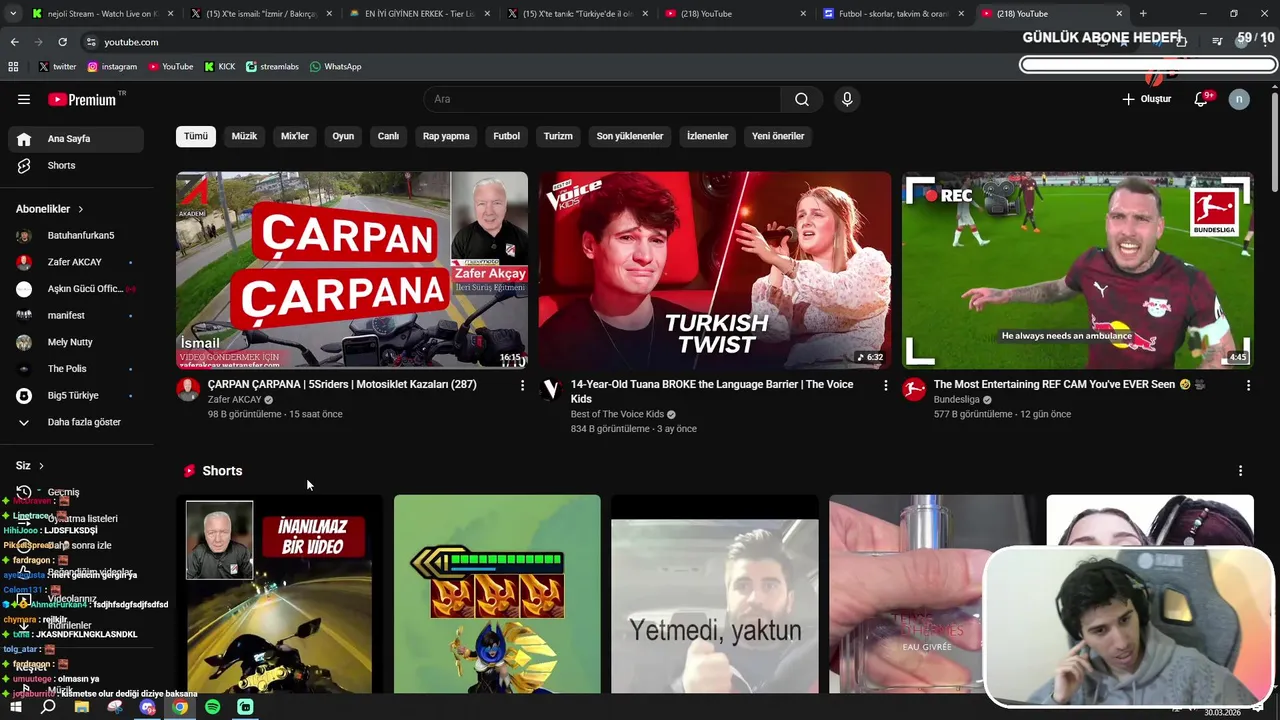Screen dimensions: 1280x720
Task: Open Batuhanfurkan5 channel subscription
Action: pos(76,236)
